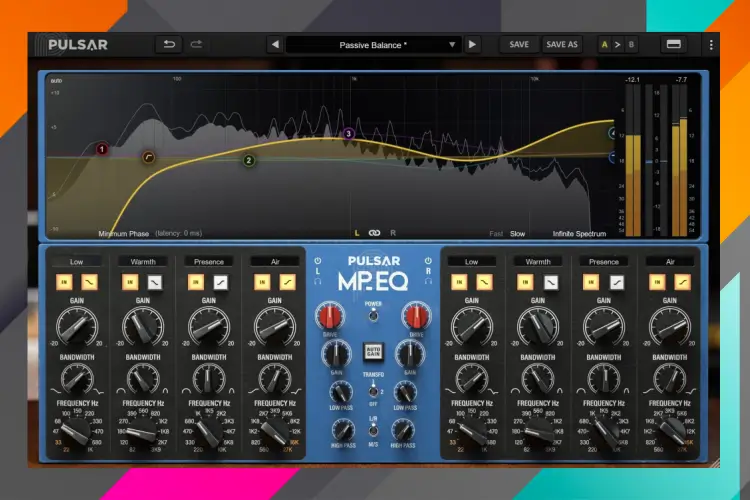Click the link channels chain icon
Screen dimensions: 750x500
[x=375, y=233]
